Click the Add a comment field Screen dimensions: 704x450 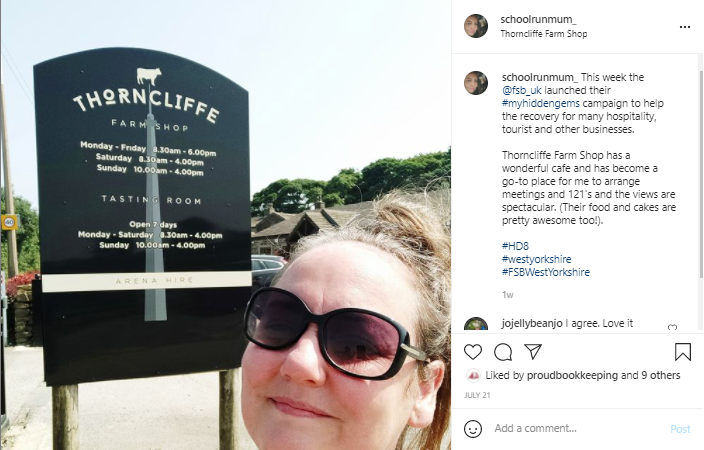577,428
